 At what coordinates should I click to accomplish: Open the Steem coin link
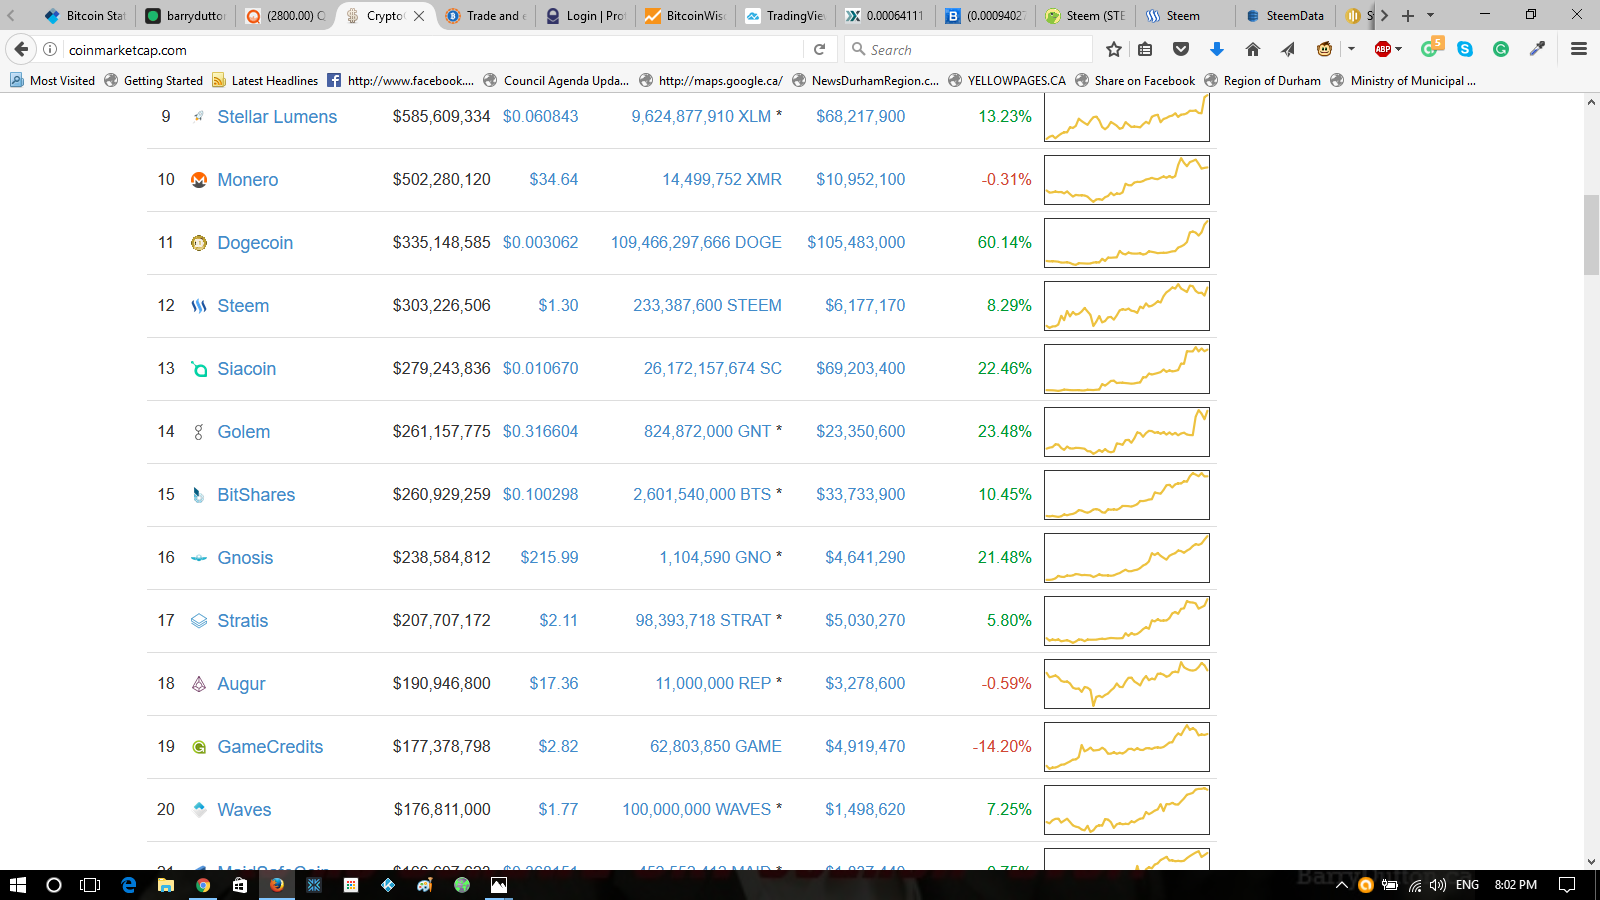[x=243, y=306]
